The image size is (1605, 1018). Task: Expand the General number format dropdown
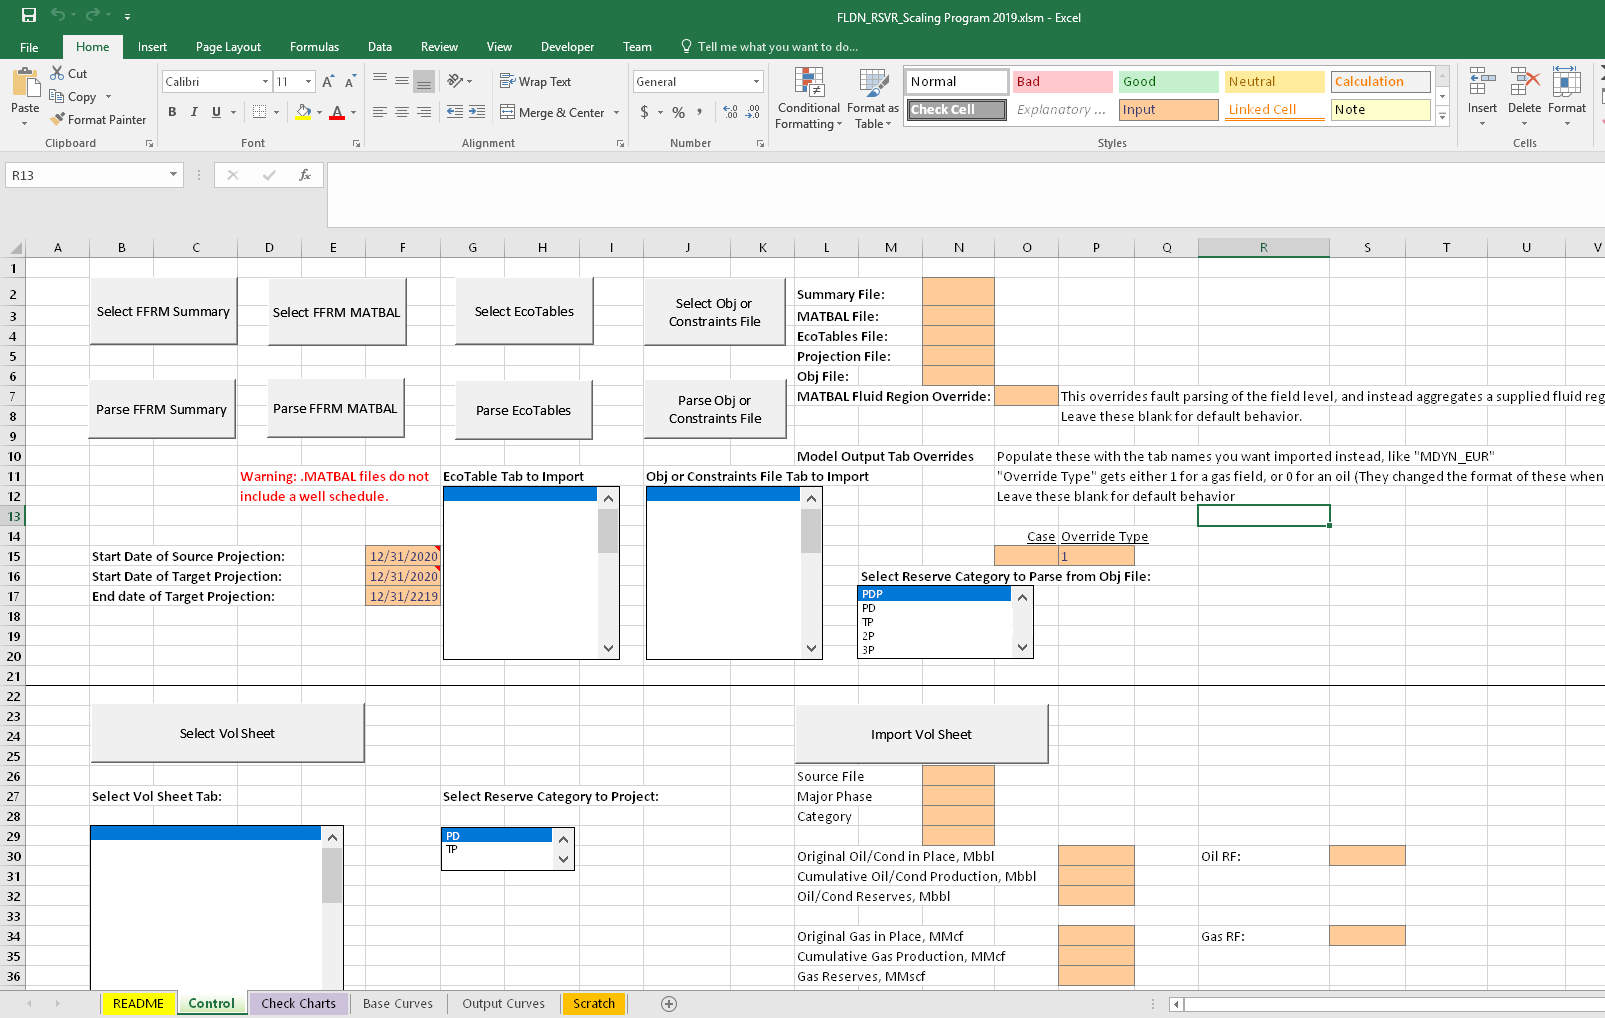tap(756, 82)
